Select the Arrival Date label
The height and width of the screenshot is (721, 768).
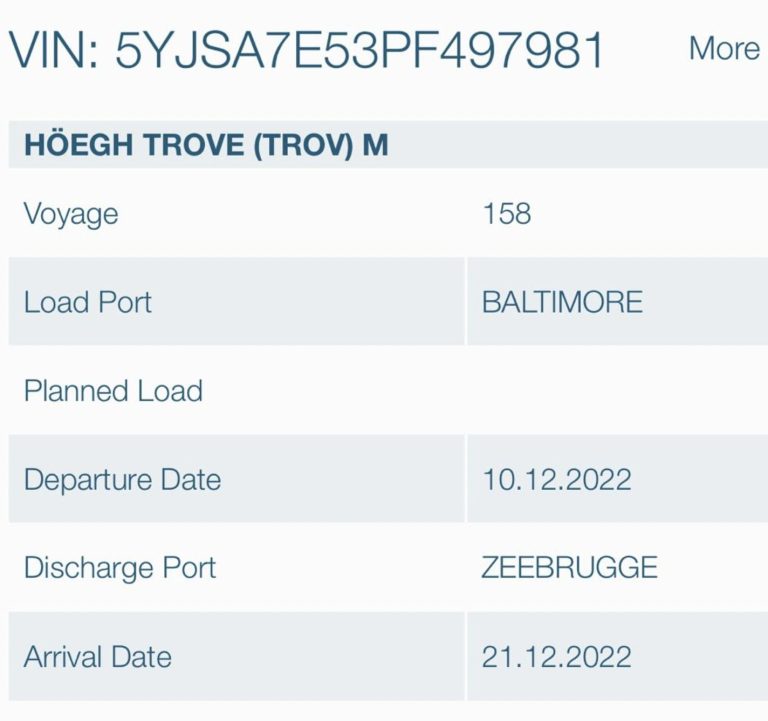97,657
